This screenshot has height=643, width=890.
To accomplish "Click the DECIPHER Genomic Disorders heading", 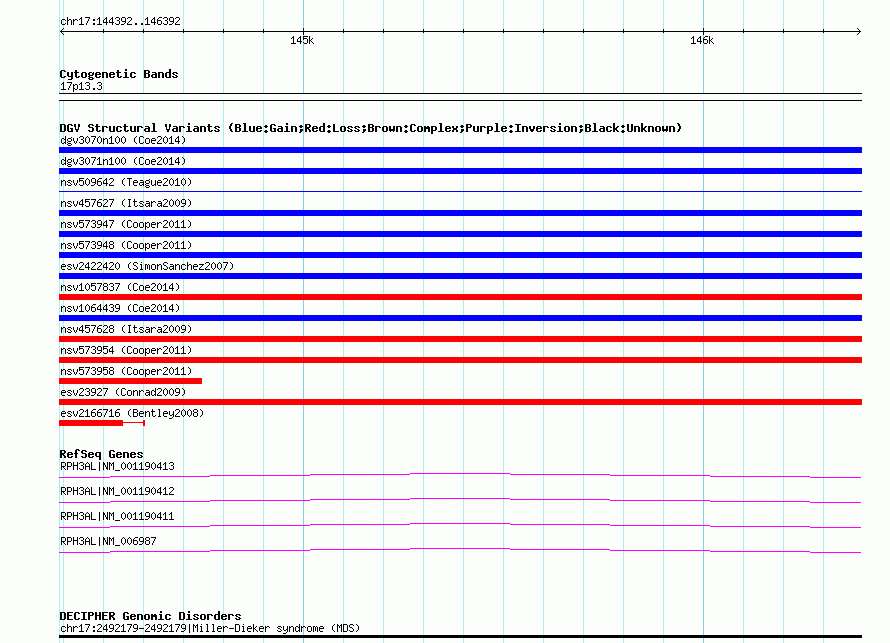I will coord(150,616).
